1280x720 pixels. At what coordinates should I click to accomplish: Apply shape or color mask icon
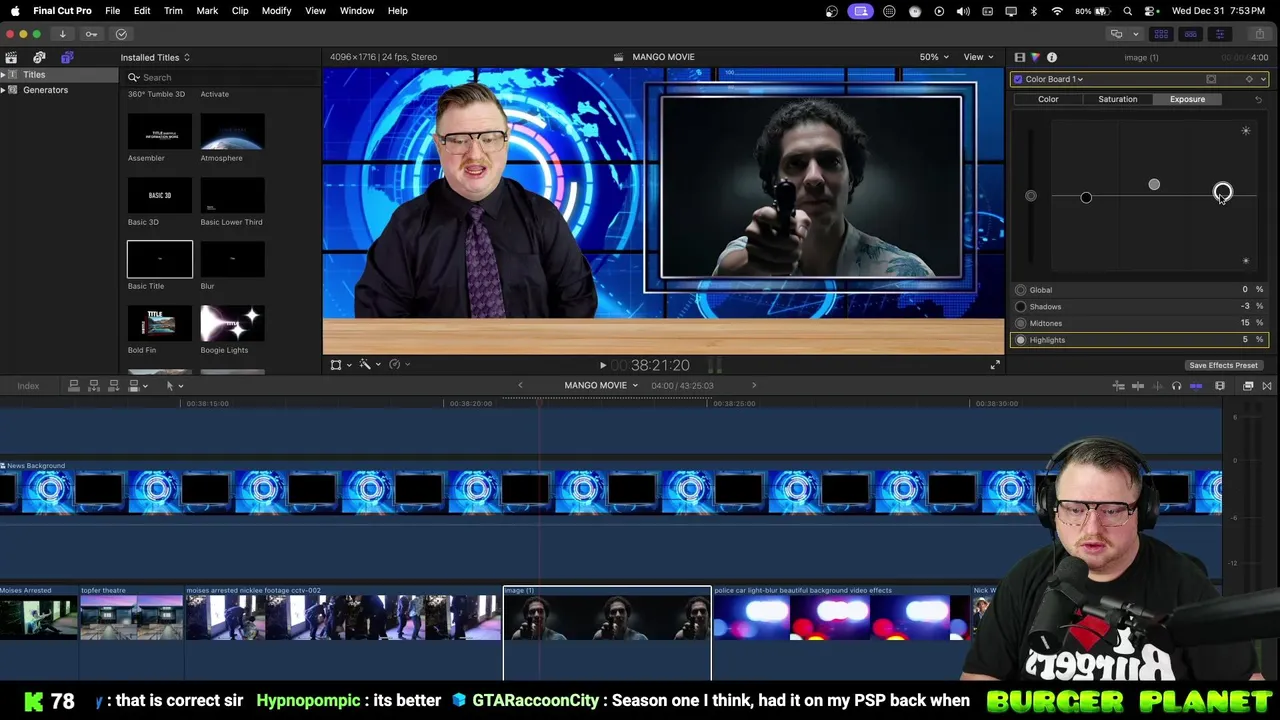click(x=1211, y=79)
